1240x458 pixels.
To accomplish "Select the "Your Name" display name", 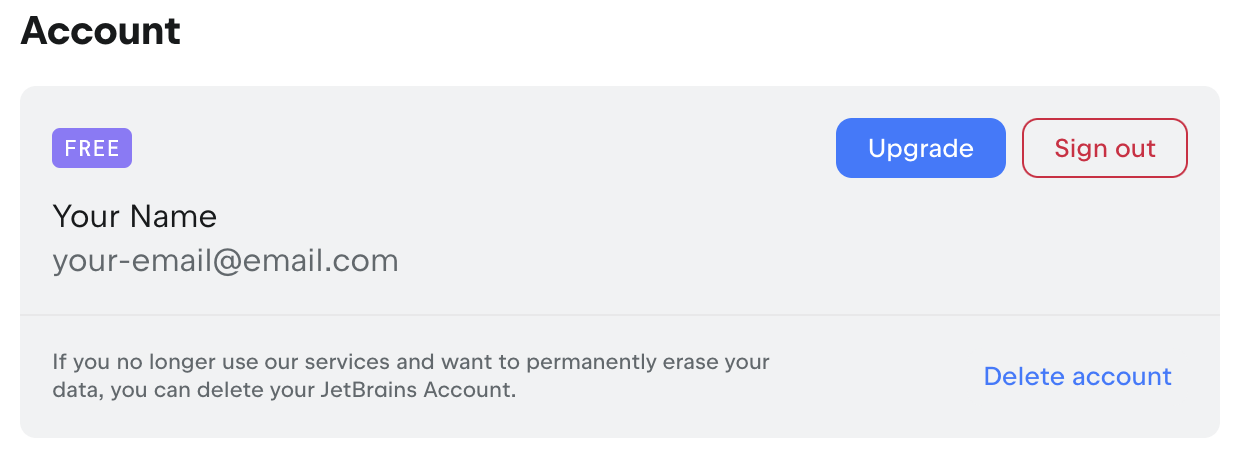I will (134, 216).
